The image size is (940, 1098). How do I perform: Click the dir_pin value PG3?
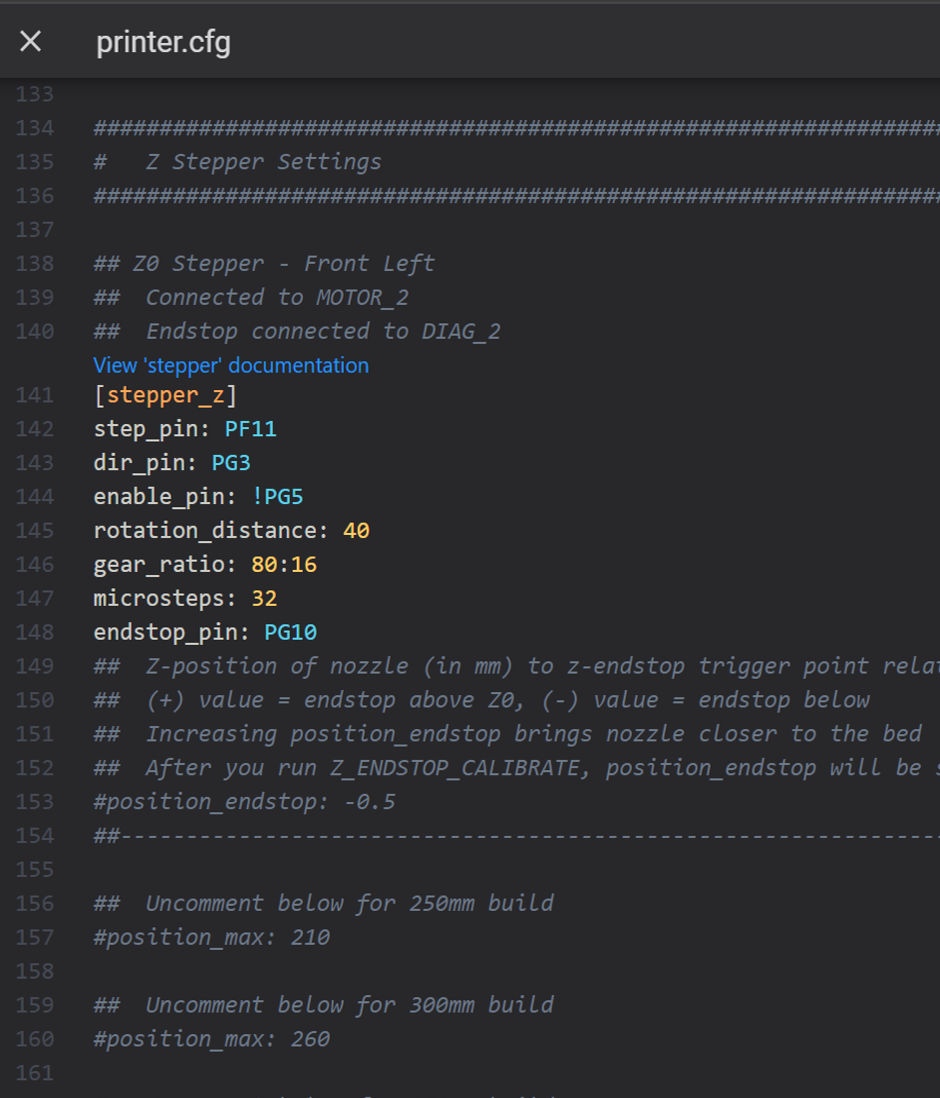(231, 463)
